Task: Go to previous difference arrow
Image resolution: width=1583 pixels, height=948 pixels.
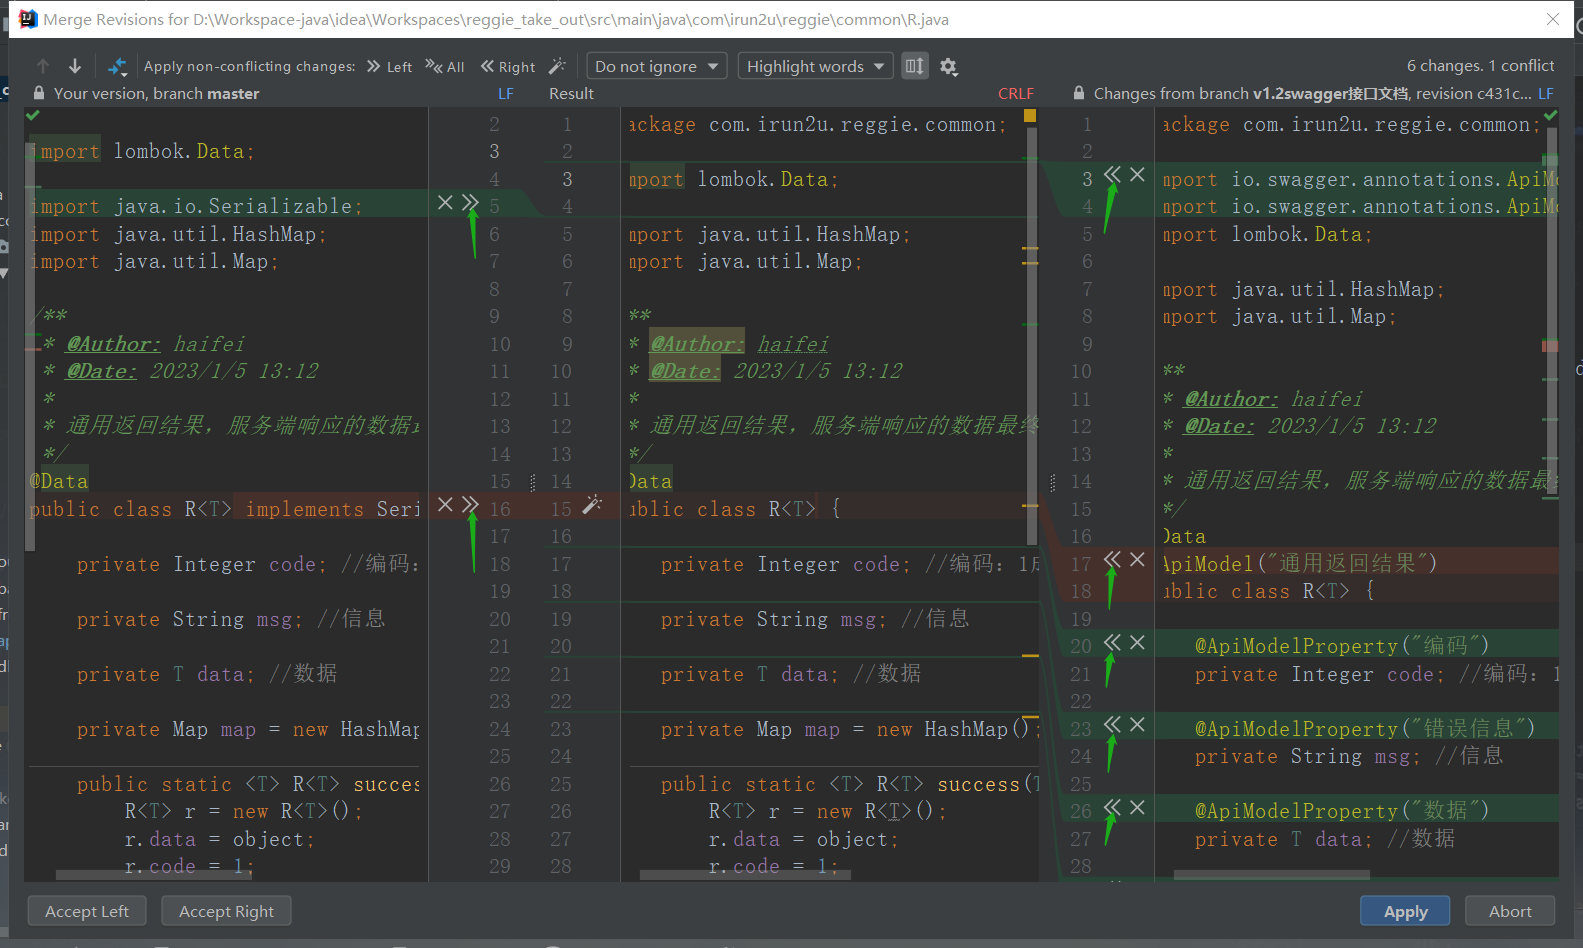Action: tap(43, 66)
